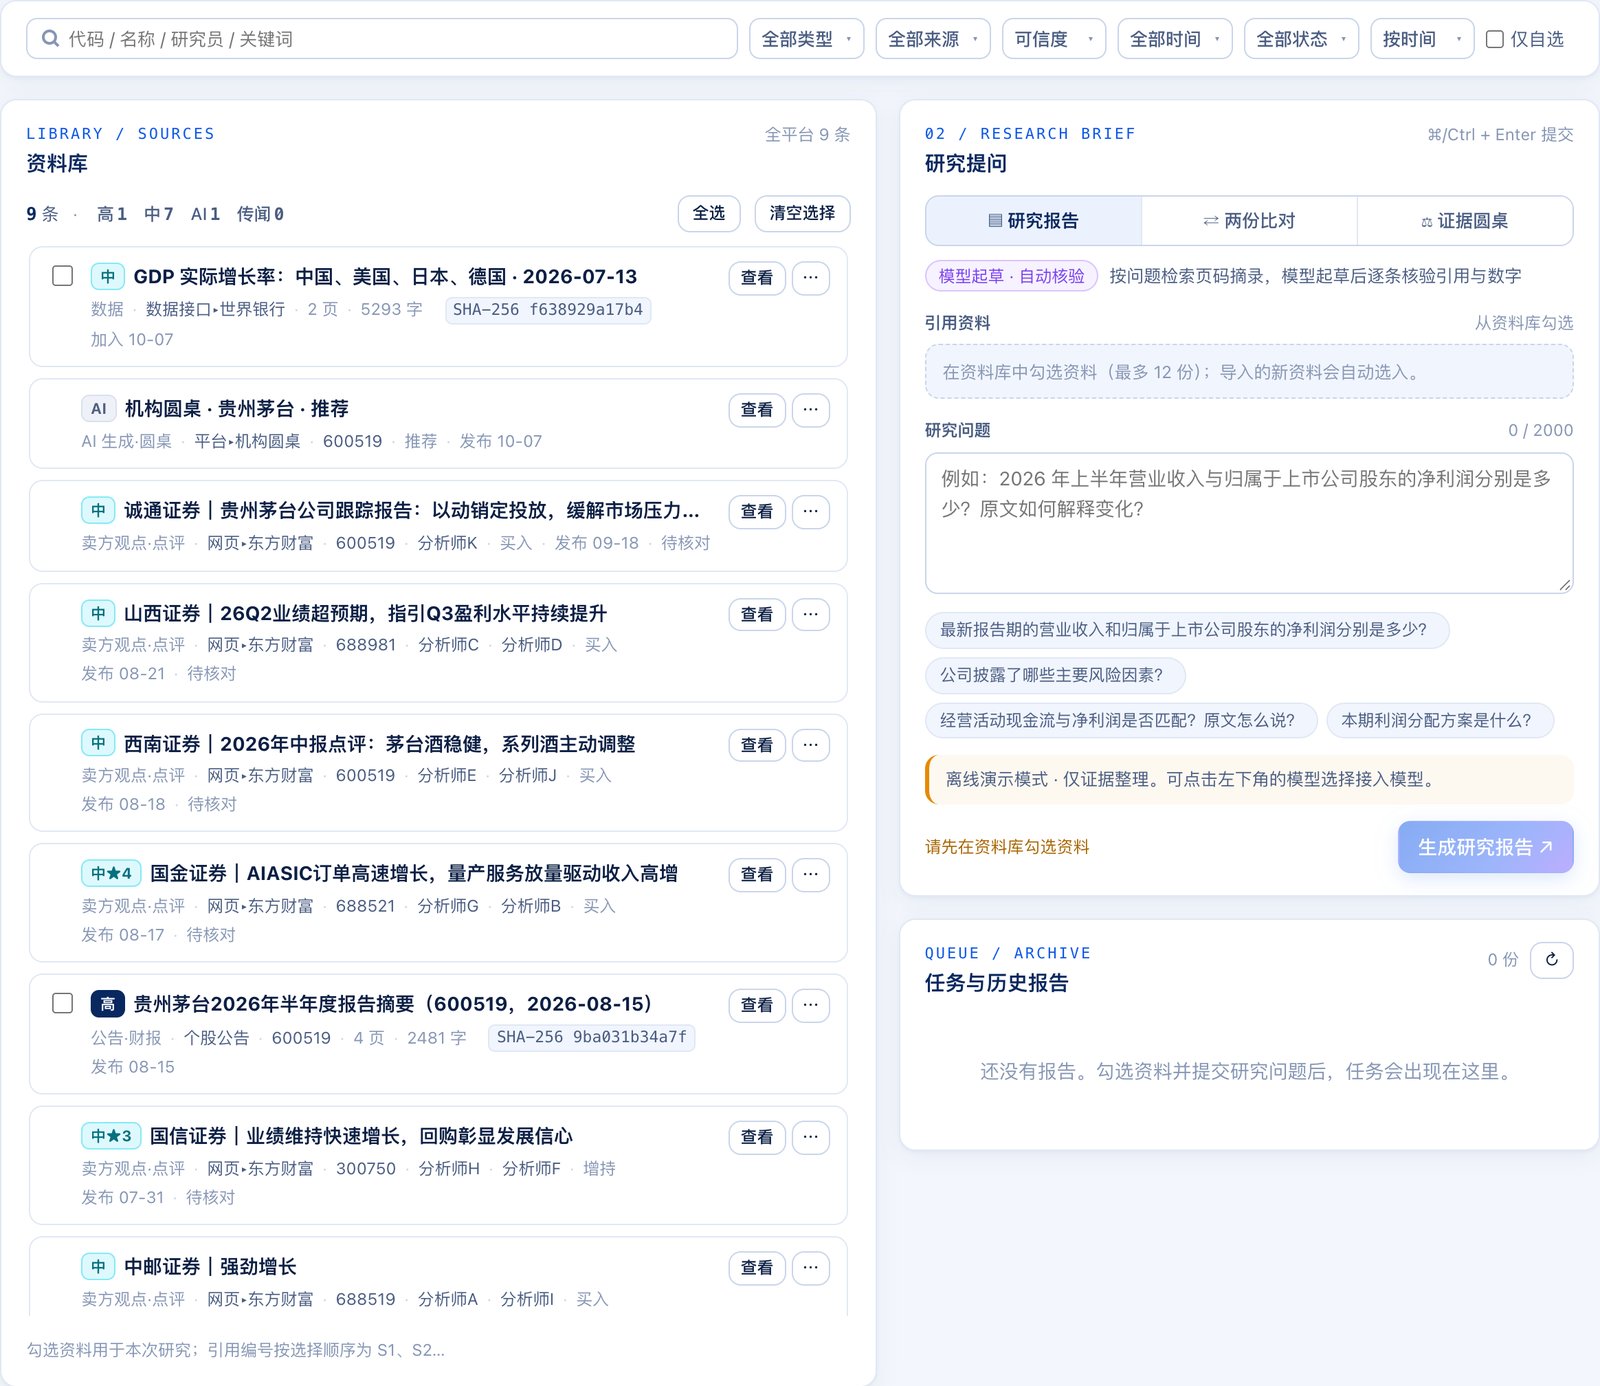Click 查看 for the 国信证券 report
Viewport: 1600px width, 1386px height.
[757, 1137]
